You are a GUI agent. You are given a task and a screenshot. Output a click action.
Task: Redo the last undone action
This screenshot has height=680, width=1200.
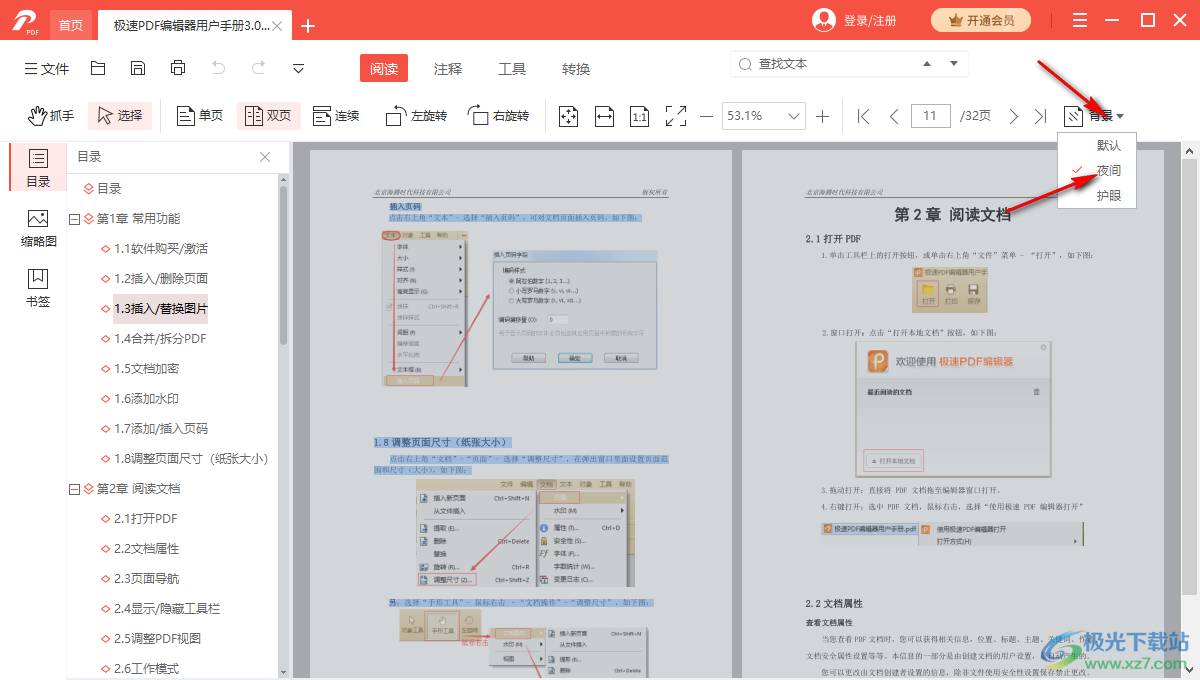259,68
